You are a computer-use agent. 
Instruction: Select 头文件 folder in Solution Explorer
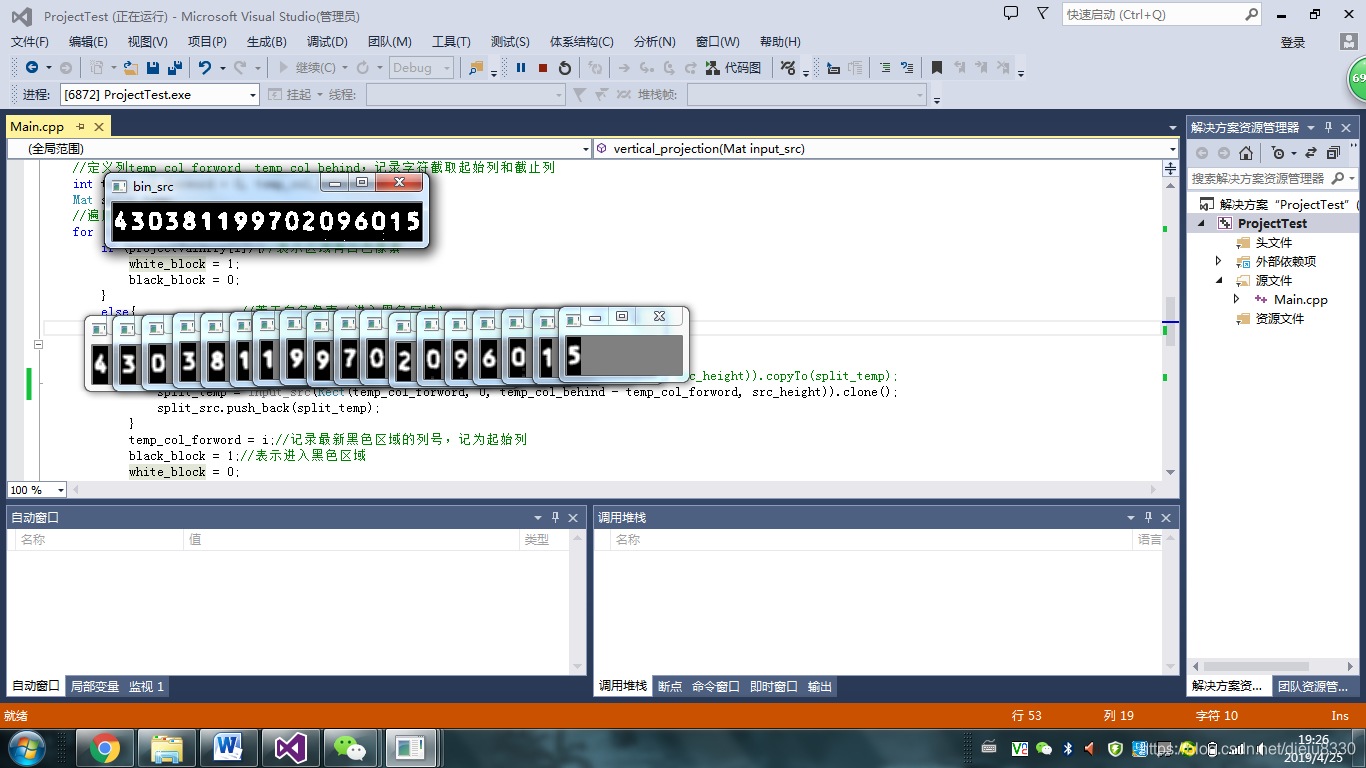pos(1273,243)
